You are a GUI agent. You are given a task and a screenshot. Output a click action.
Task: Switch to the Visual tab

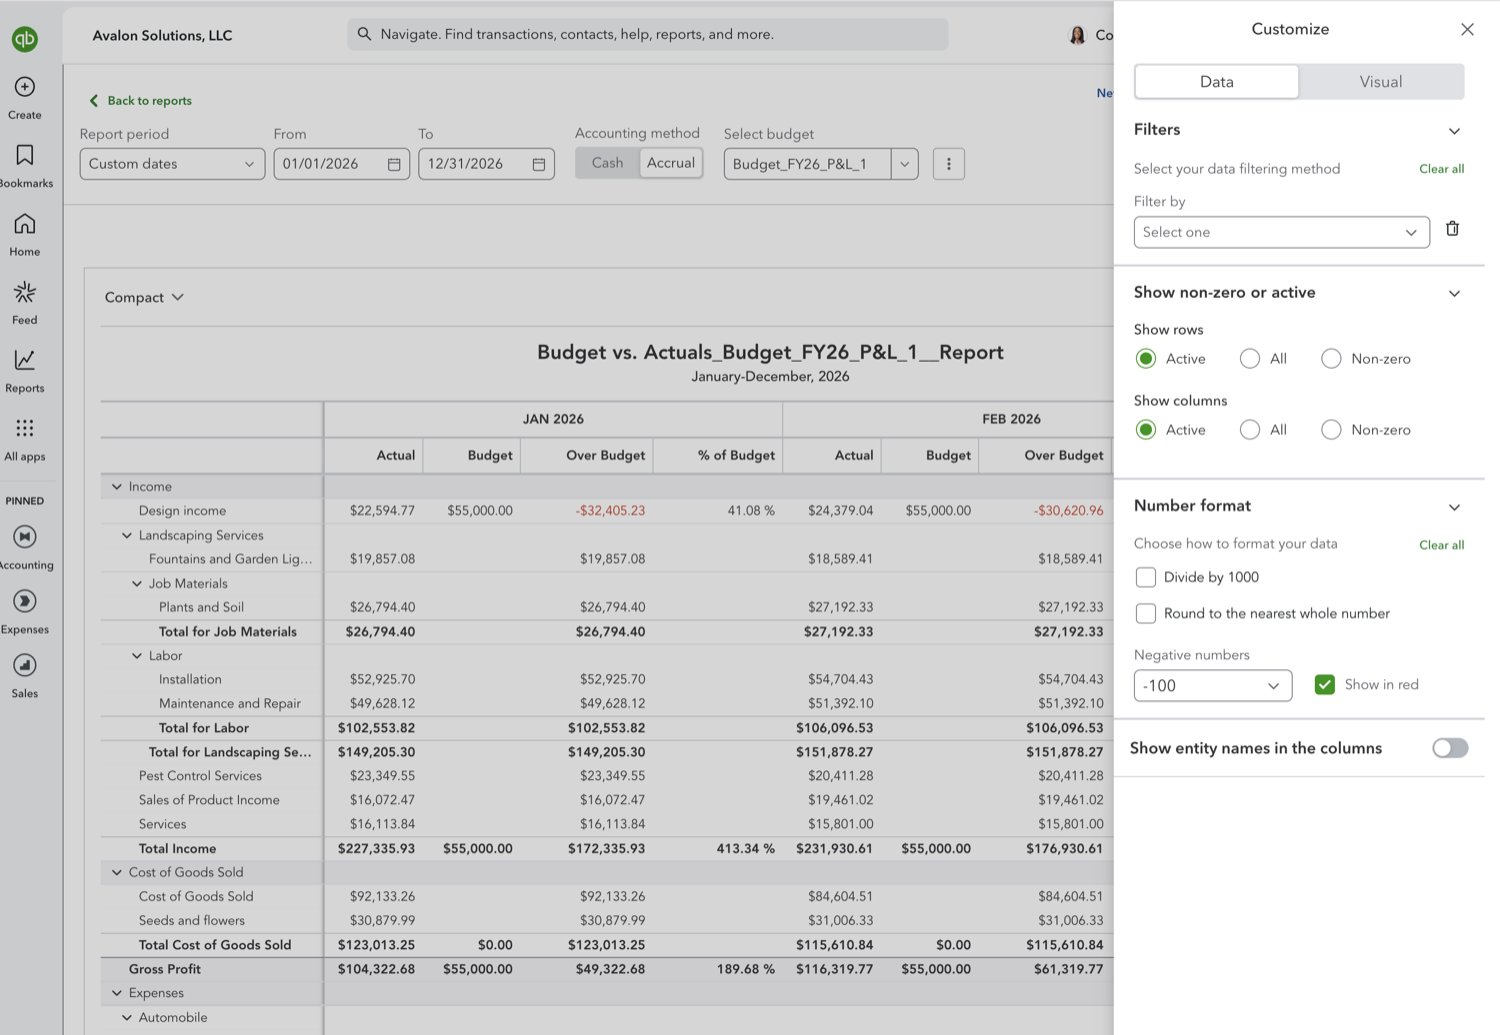[x=1380, y=82]
